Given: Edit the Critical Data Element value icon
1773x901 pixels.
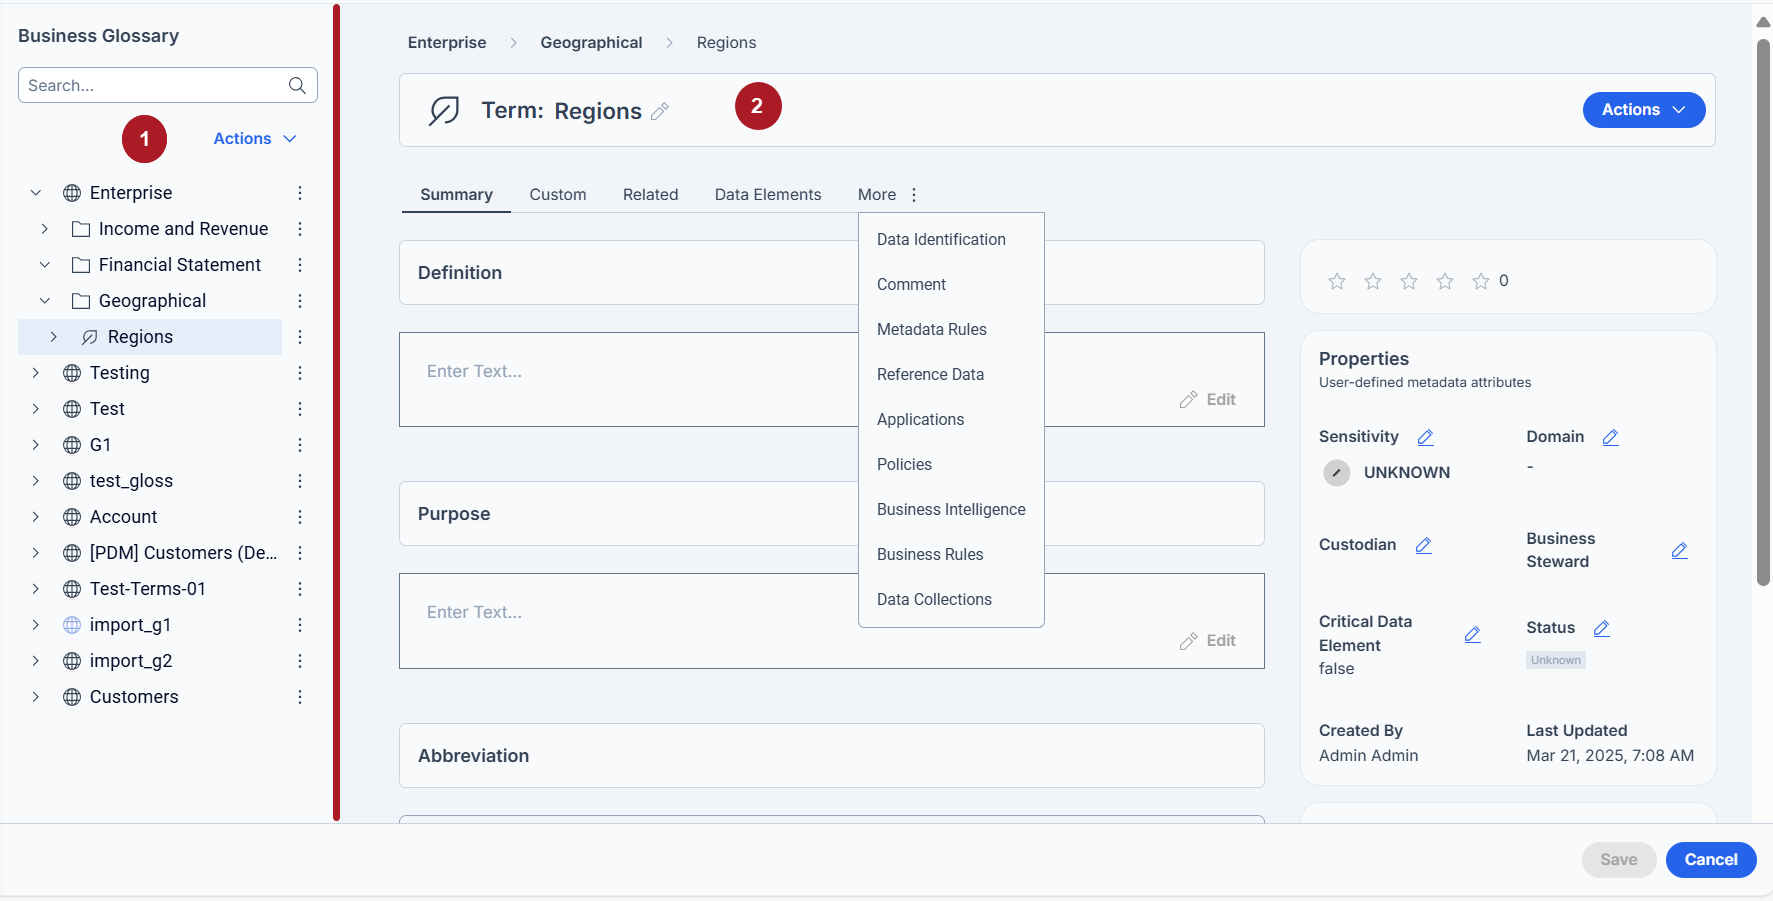Looking at the screenshot, I should tap(1473, 634).
